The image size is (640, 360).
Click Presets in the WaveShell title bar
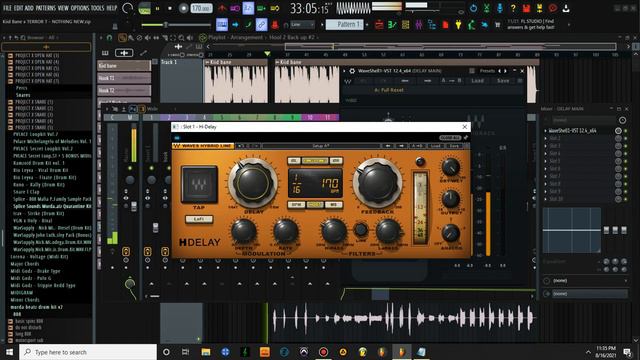(x=487, y=71)
